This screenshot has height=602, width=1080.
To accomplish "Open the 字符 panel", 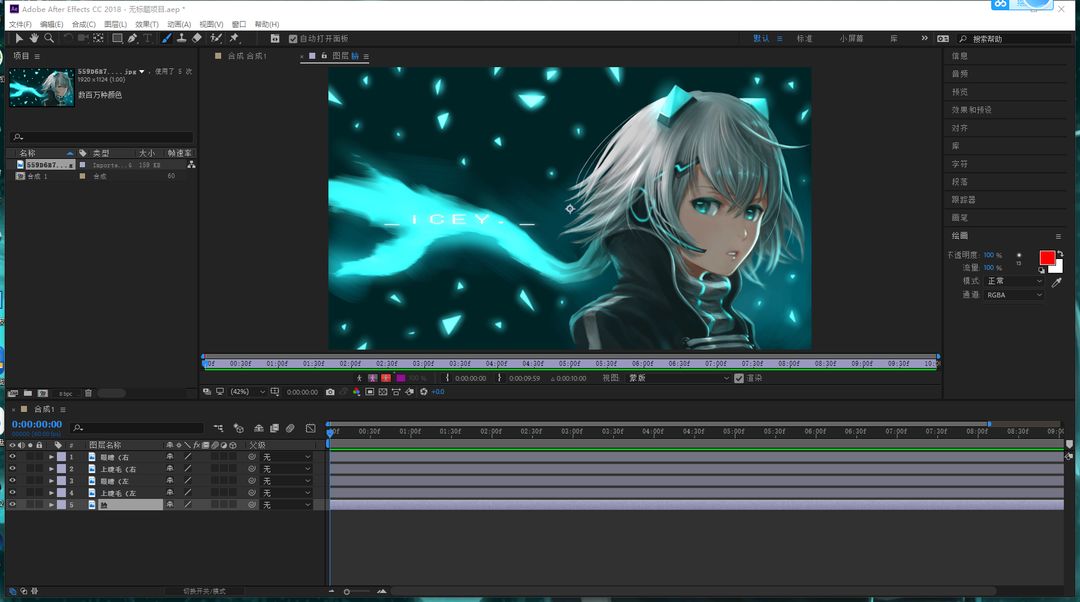I will tap(959, 164).
